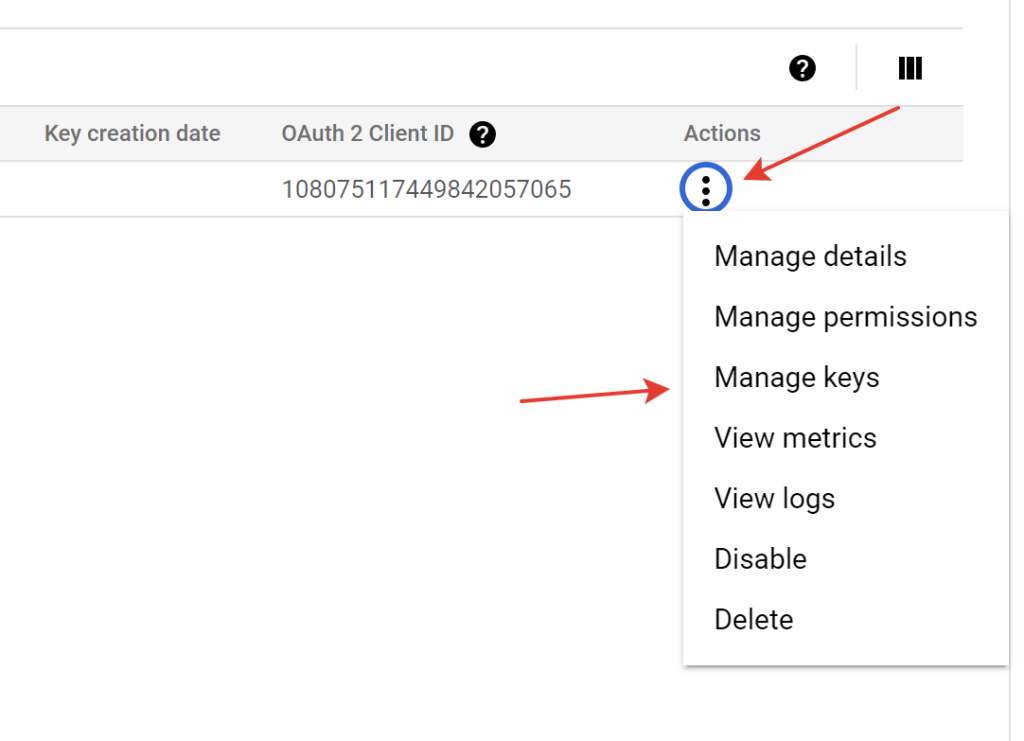
Task: Click the Key creation date column header
Action: click(x=133, y=134)
